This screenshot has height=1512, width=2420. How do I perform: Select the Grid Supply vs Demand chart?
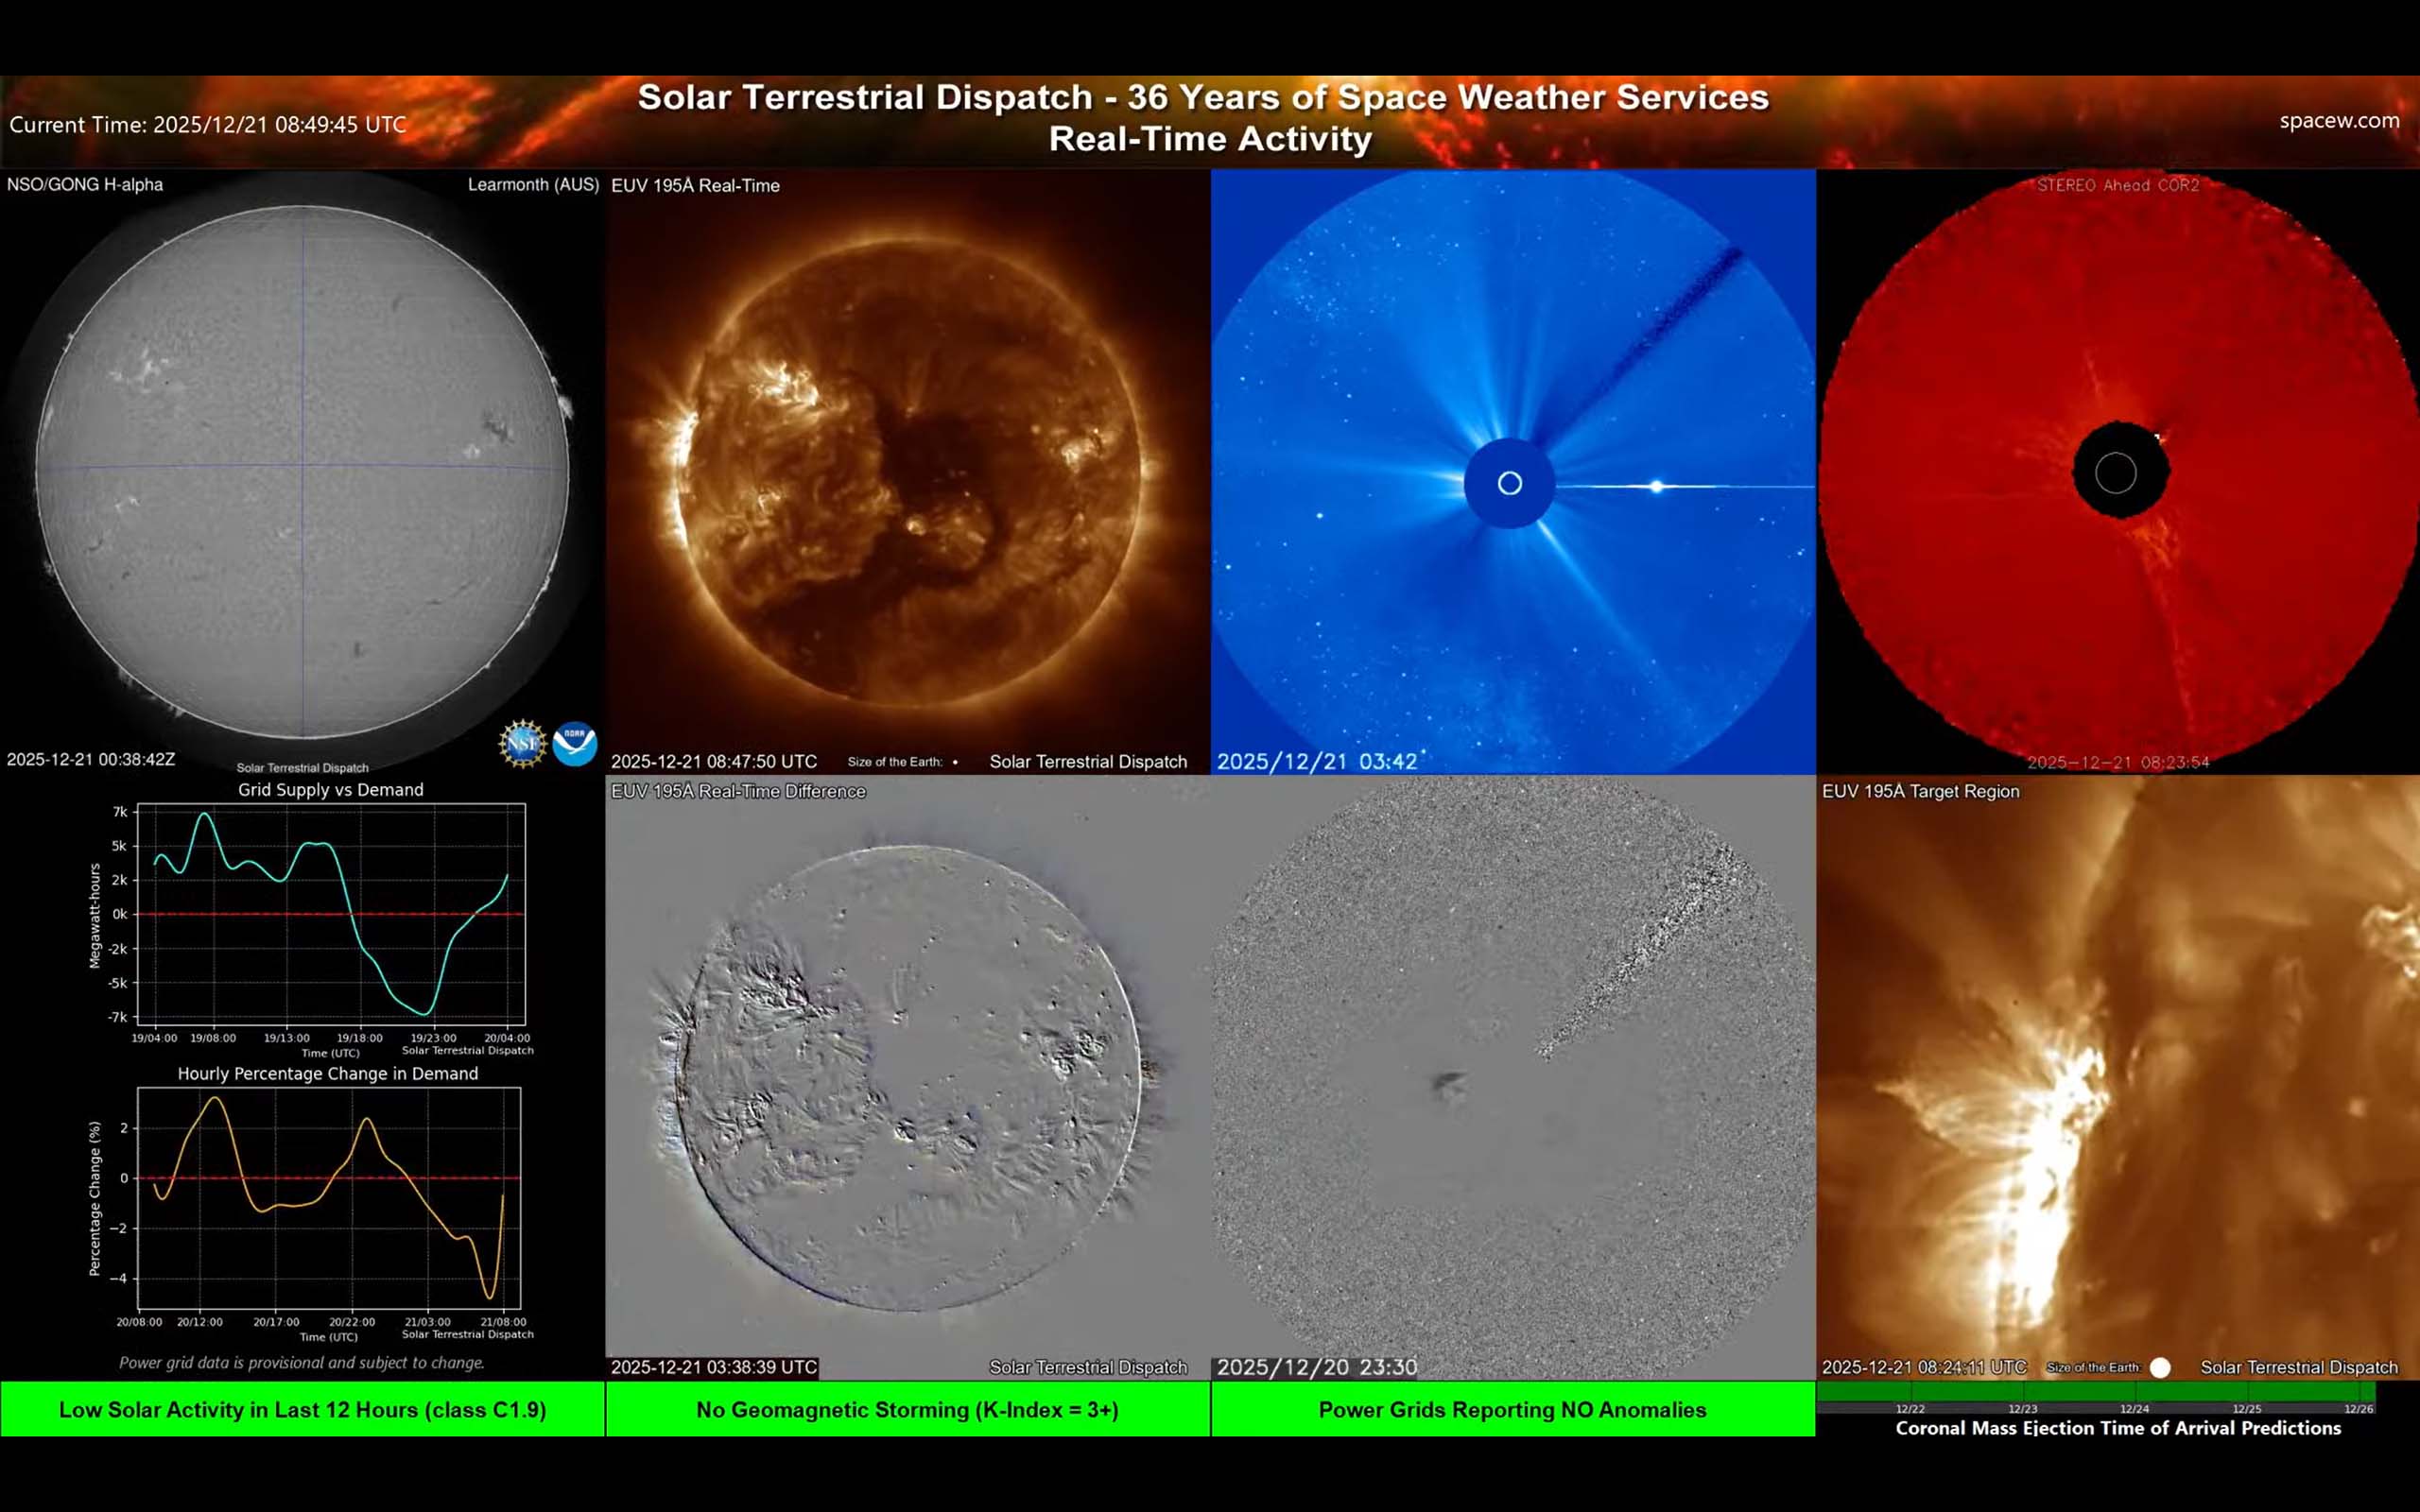[330, 913]
